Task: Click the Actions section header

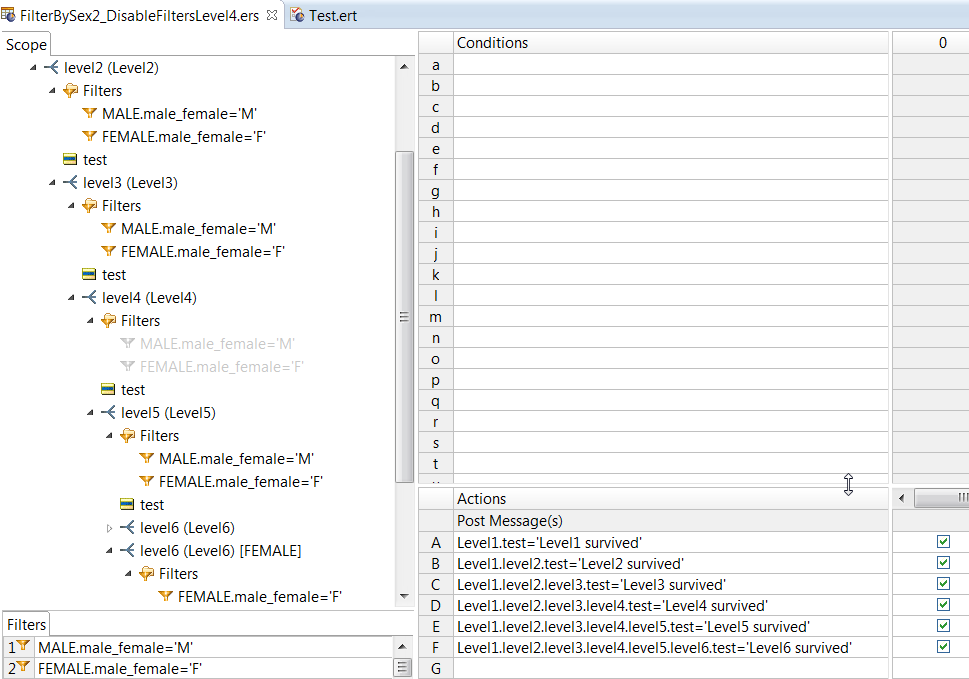Action: (x=671, y=499)
